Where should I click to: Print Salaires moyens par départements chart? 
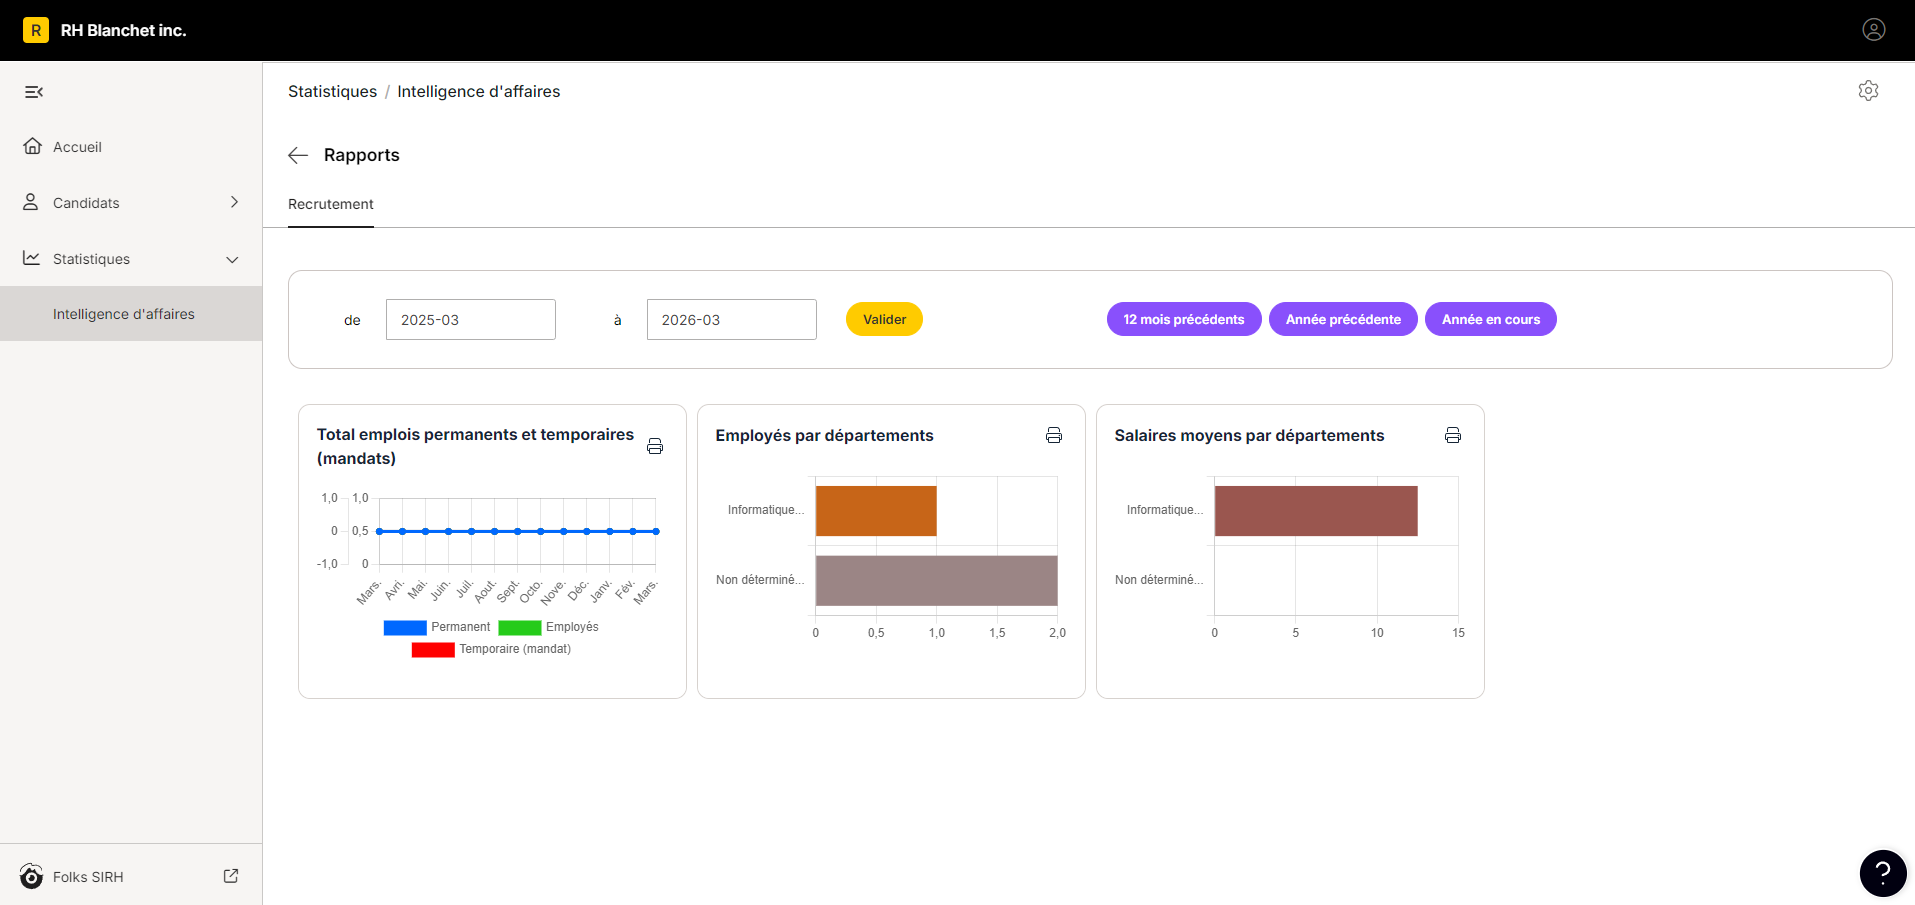pos(1453,435)
